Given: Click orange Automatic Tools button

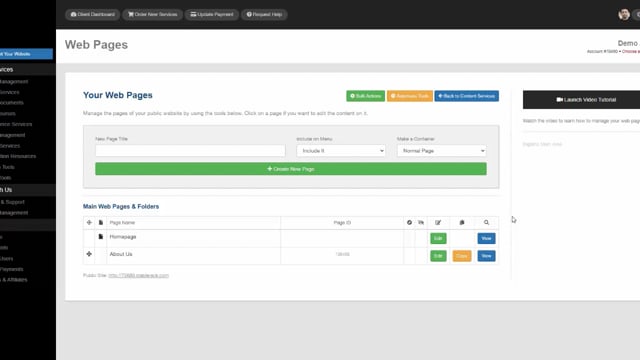Looking at the screenshot, I should pyautogui.click(x=409, y=96).
